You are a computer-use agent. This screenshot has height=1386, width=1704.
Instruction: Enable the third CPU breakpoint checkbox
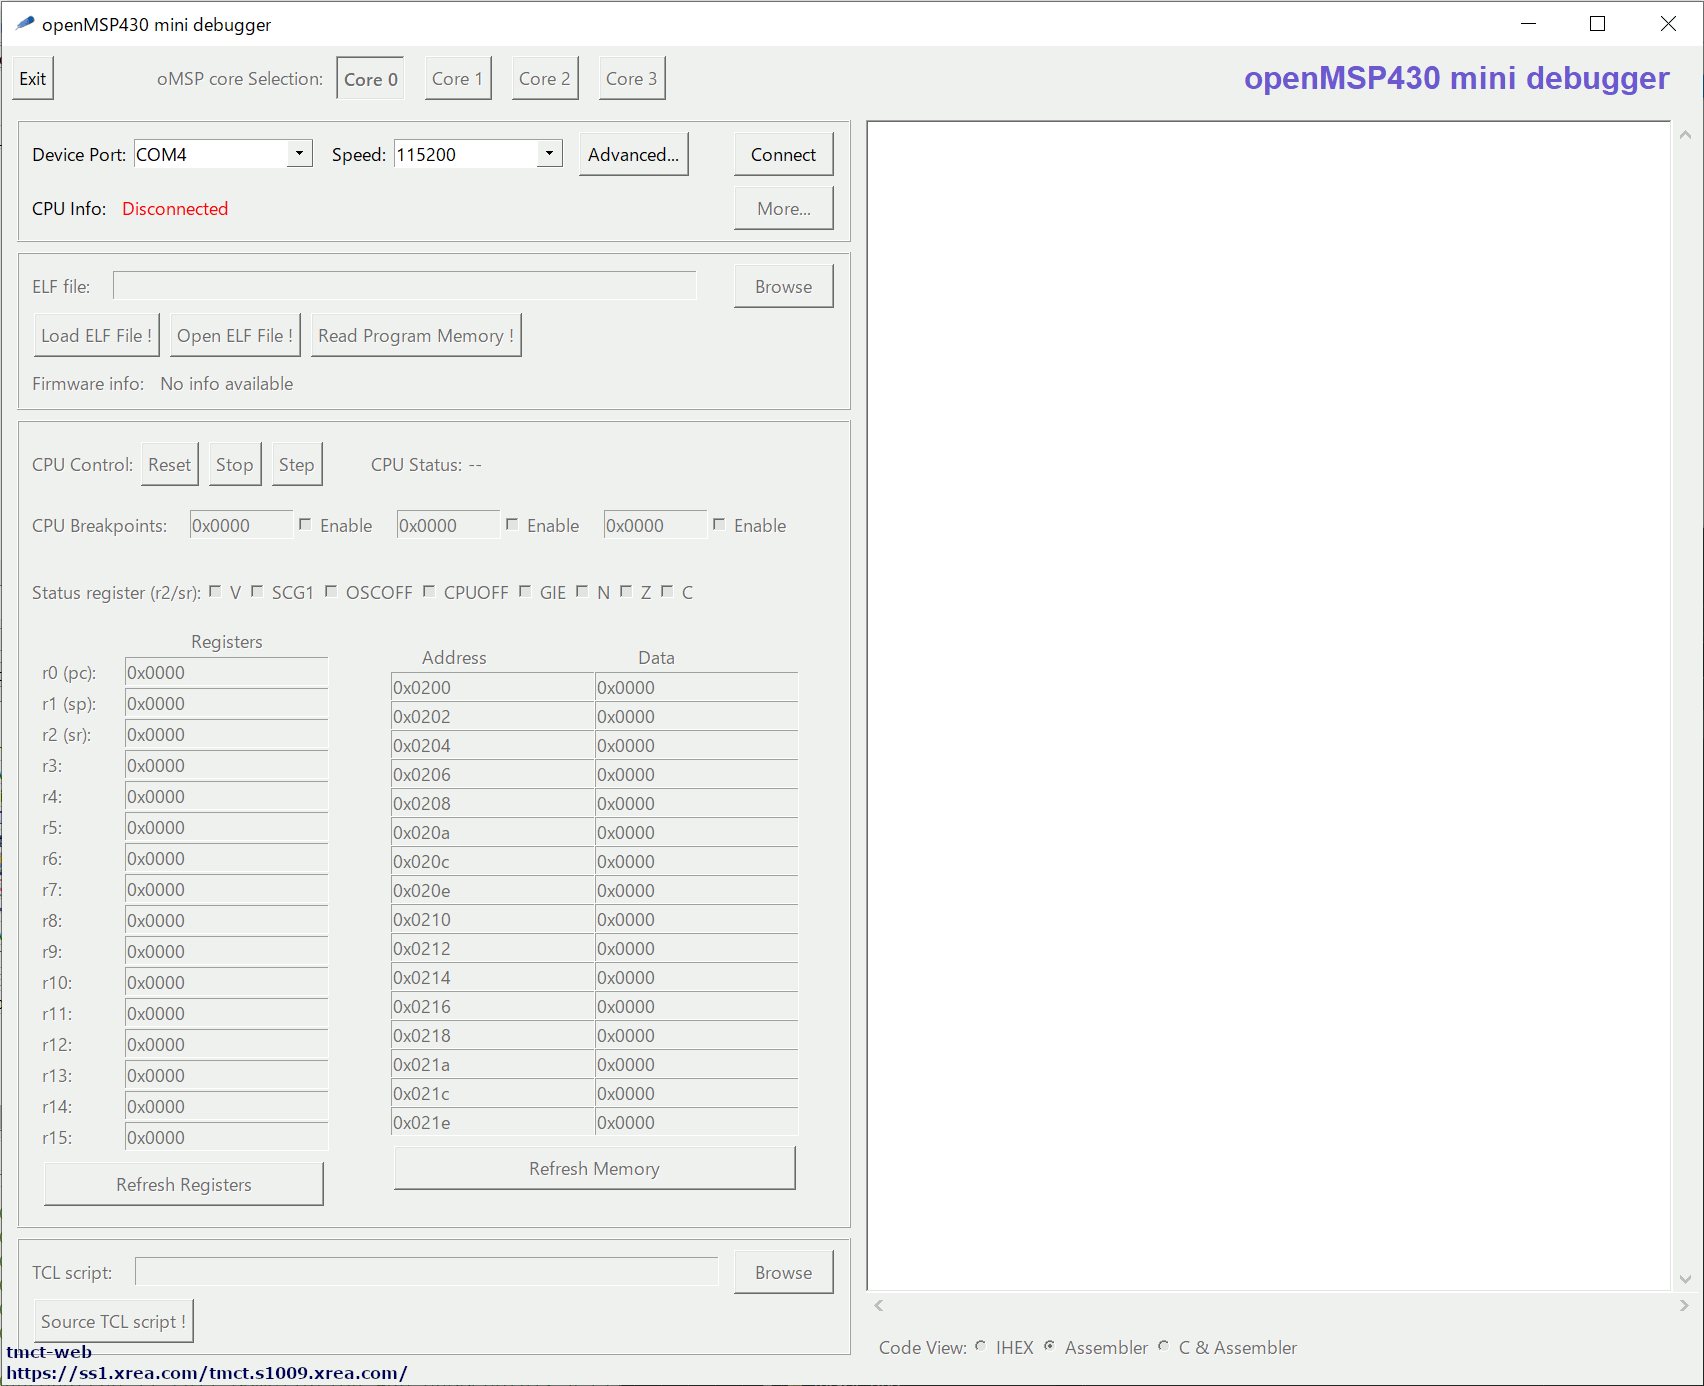[719, 524]
